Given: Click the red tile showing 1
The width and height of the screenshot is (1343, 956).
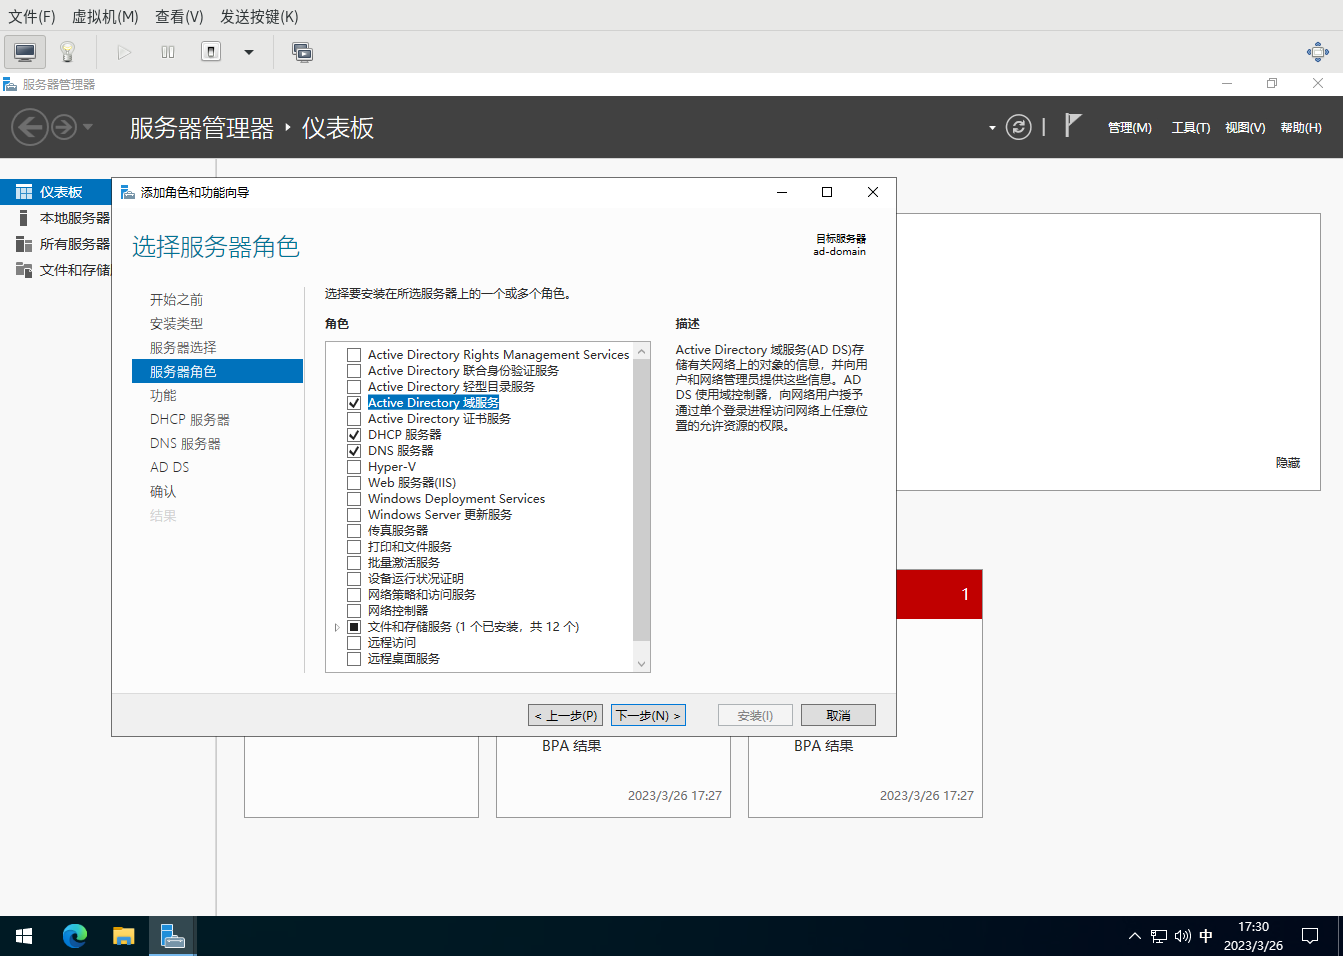Looking at the screenshot, I should [939, 594].
